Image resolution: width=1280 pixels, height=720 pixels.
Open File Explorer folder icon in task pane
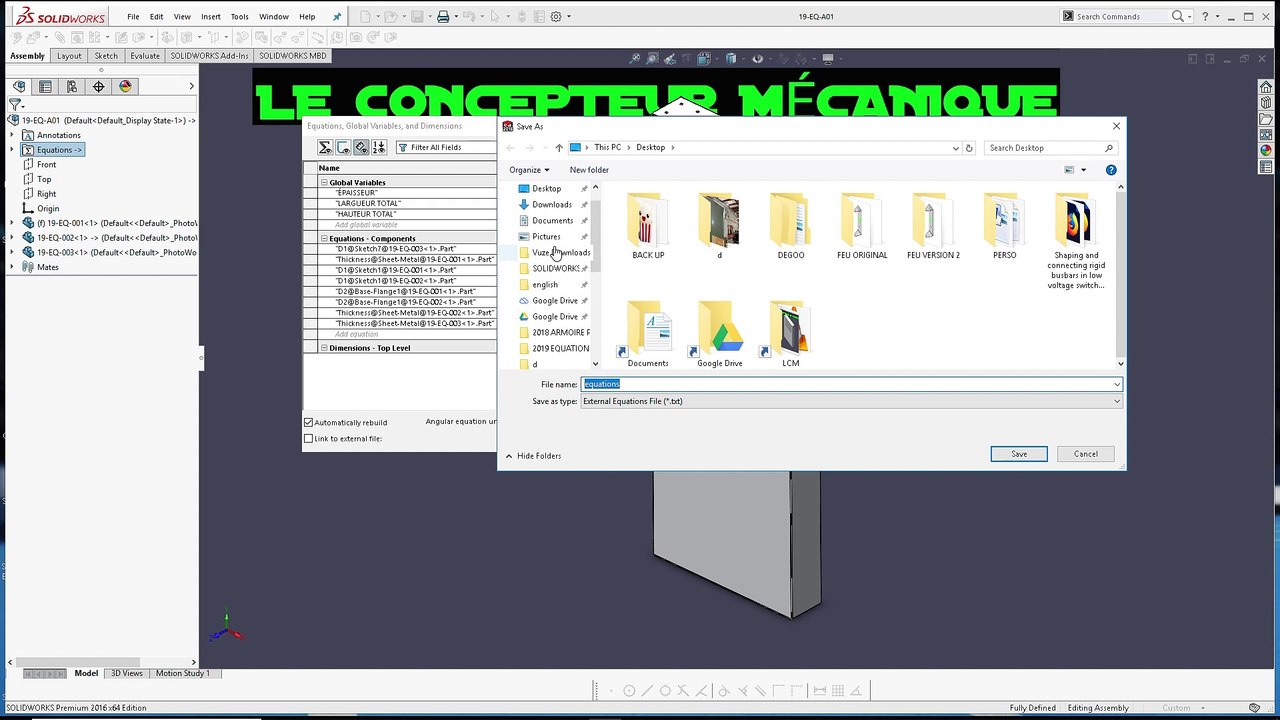click(1266, 120)
